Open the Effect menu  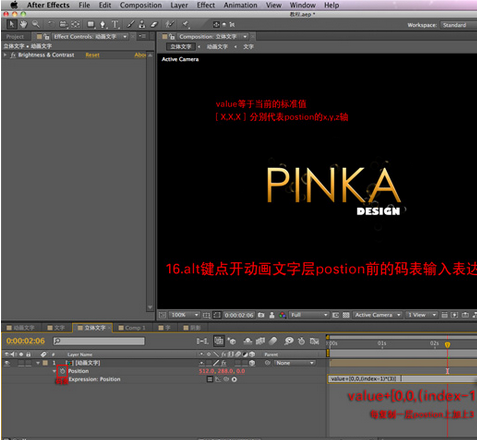(206, 5)
